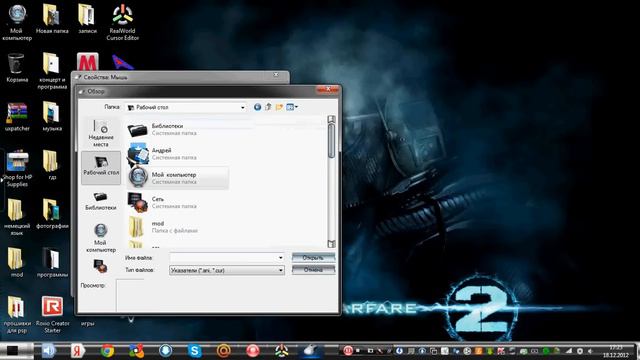Open Библиотеки in the places bar
The width and height of the screenshot is (640, 360).
point(101,201)
